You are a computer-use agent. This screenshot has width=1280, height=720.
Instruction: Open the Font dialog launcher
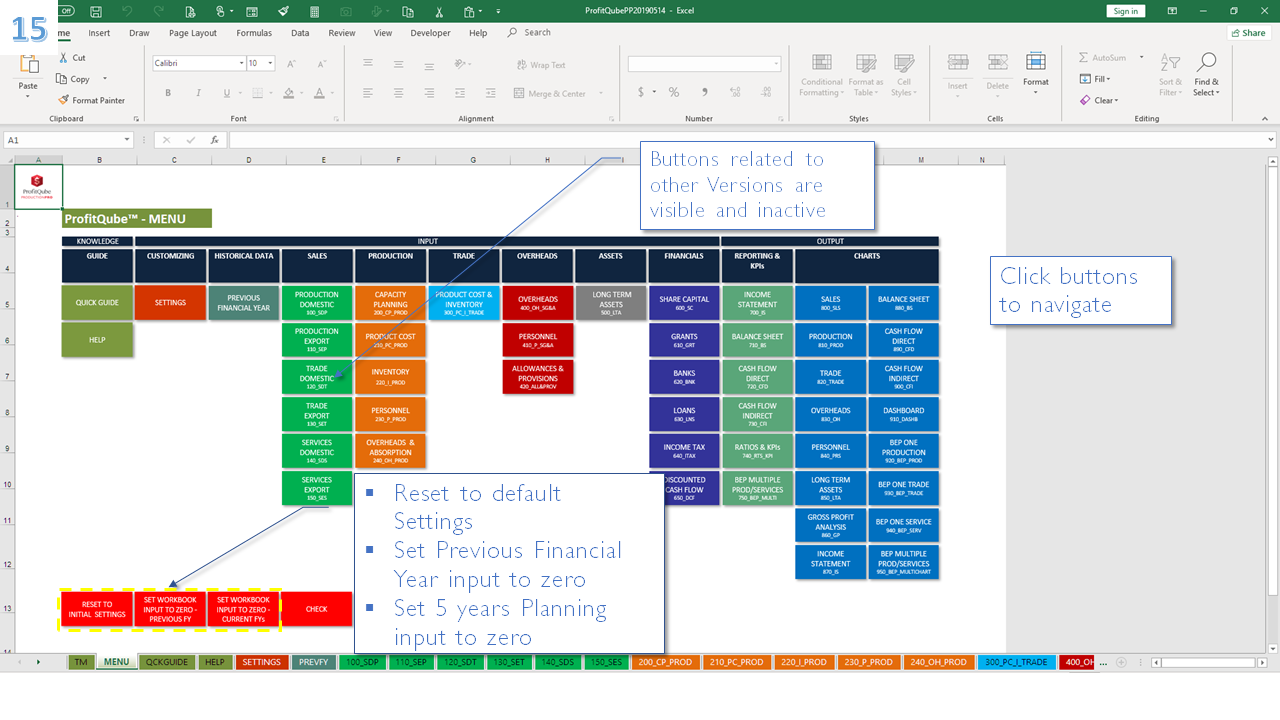click(x=335, y=118)
